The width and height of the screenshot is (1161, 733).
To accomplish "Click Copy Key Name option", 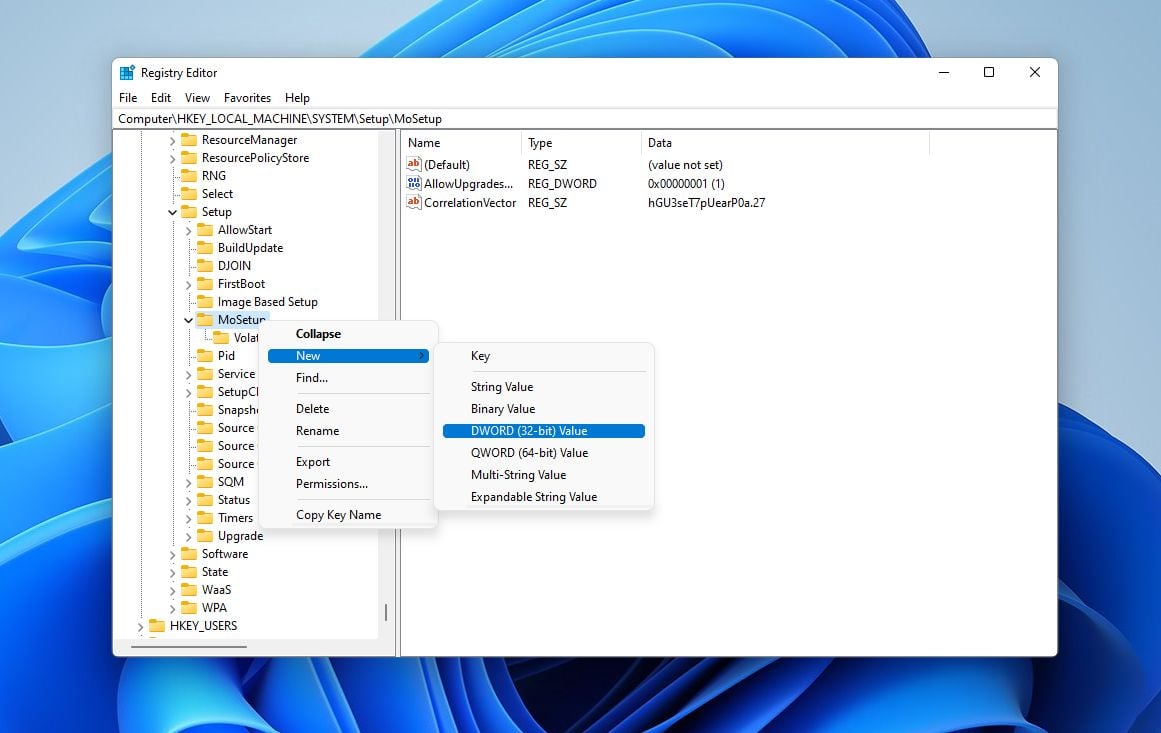I will coord(338,515).
